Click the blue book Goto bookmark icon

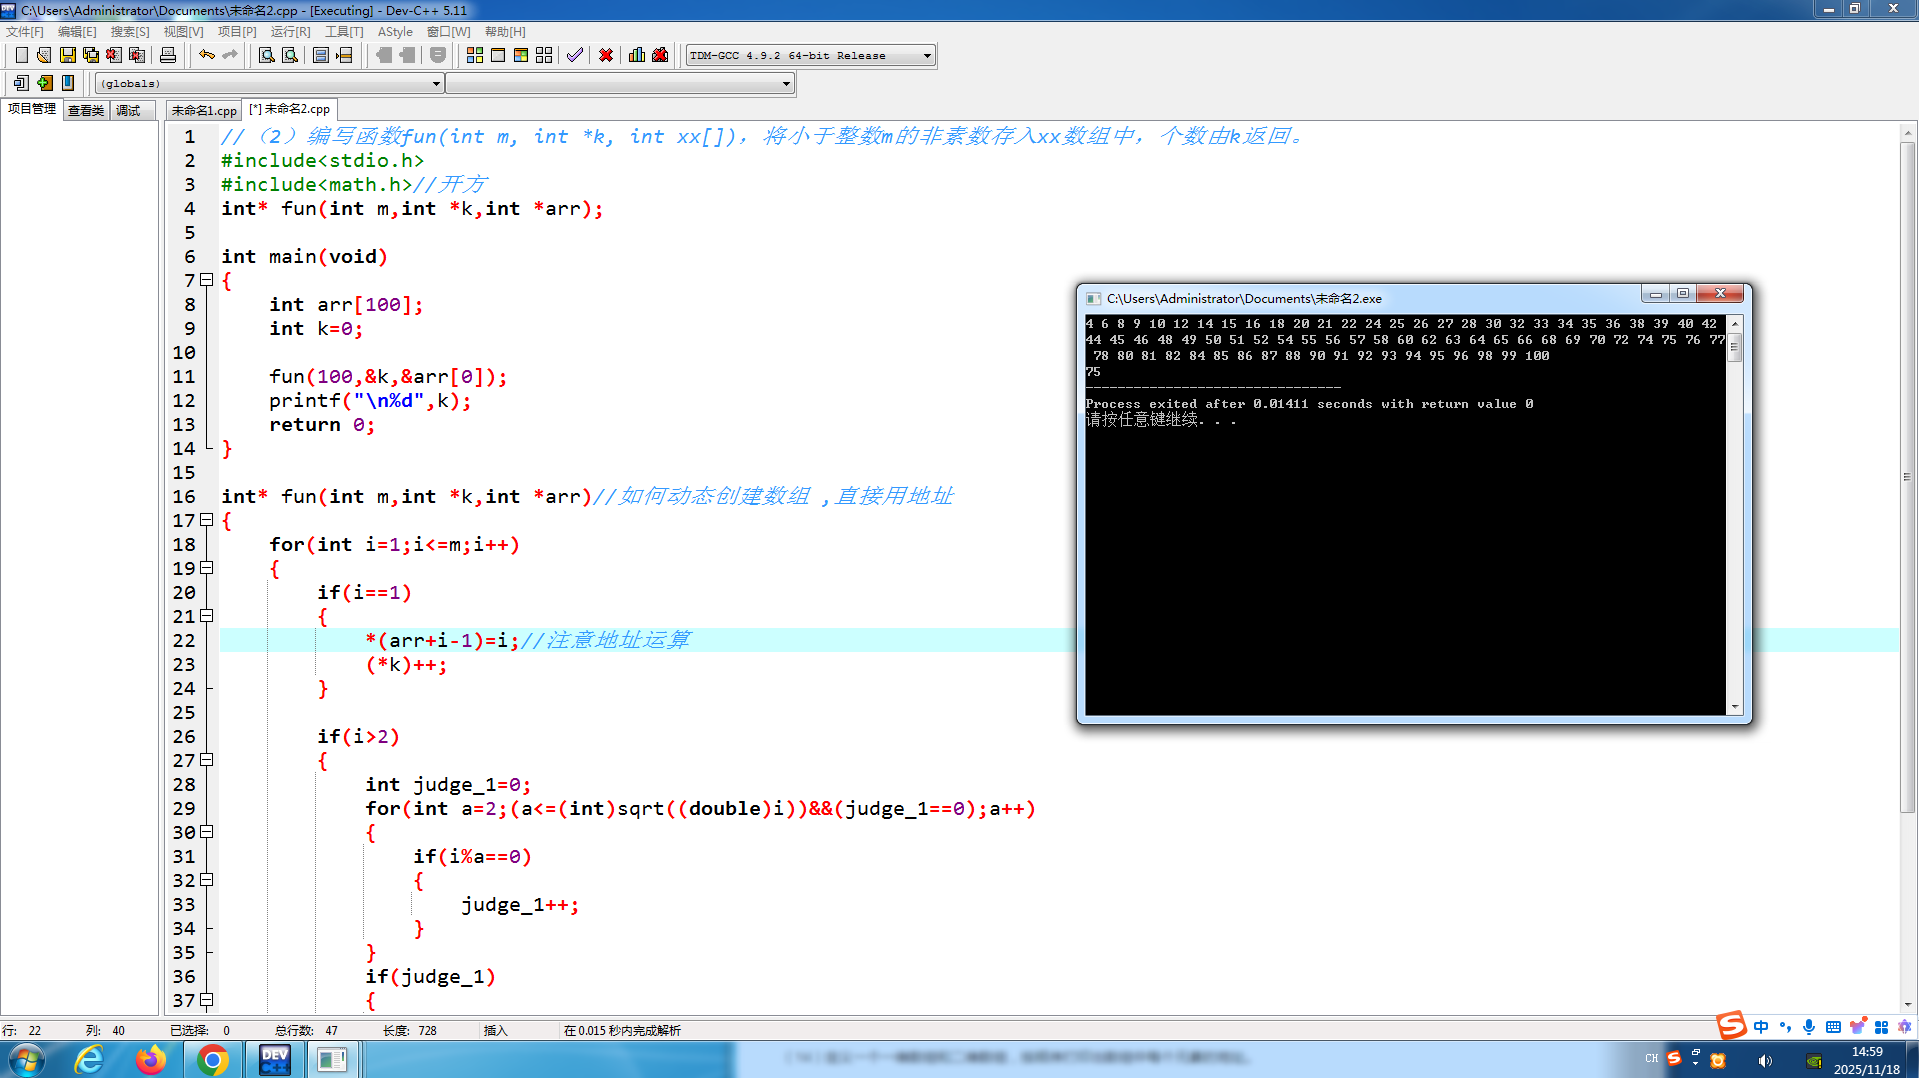click(x=68, y=83)
